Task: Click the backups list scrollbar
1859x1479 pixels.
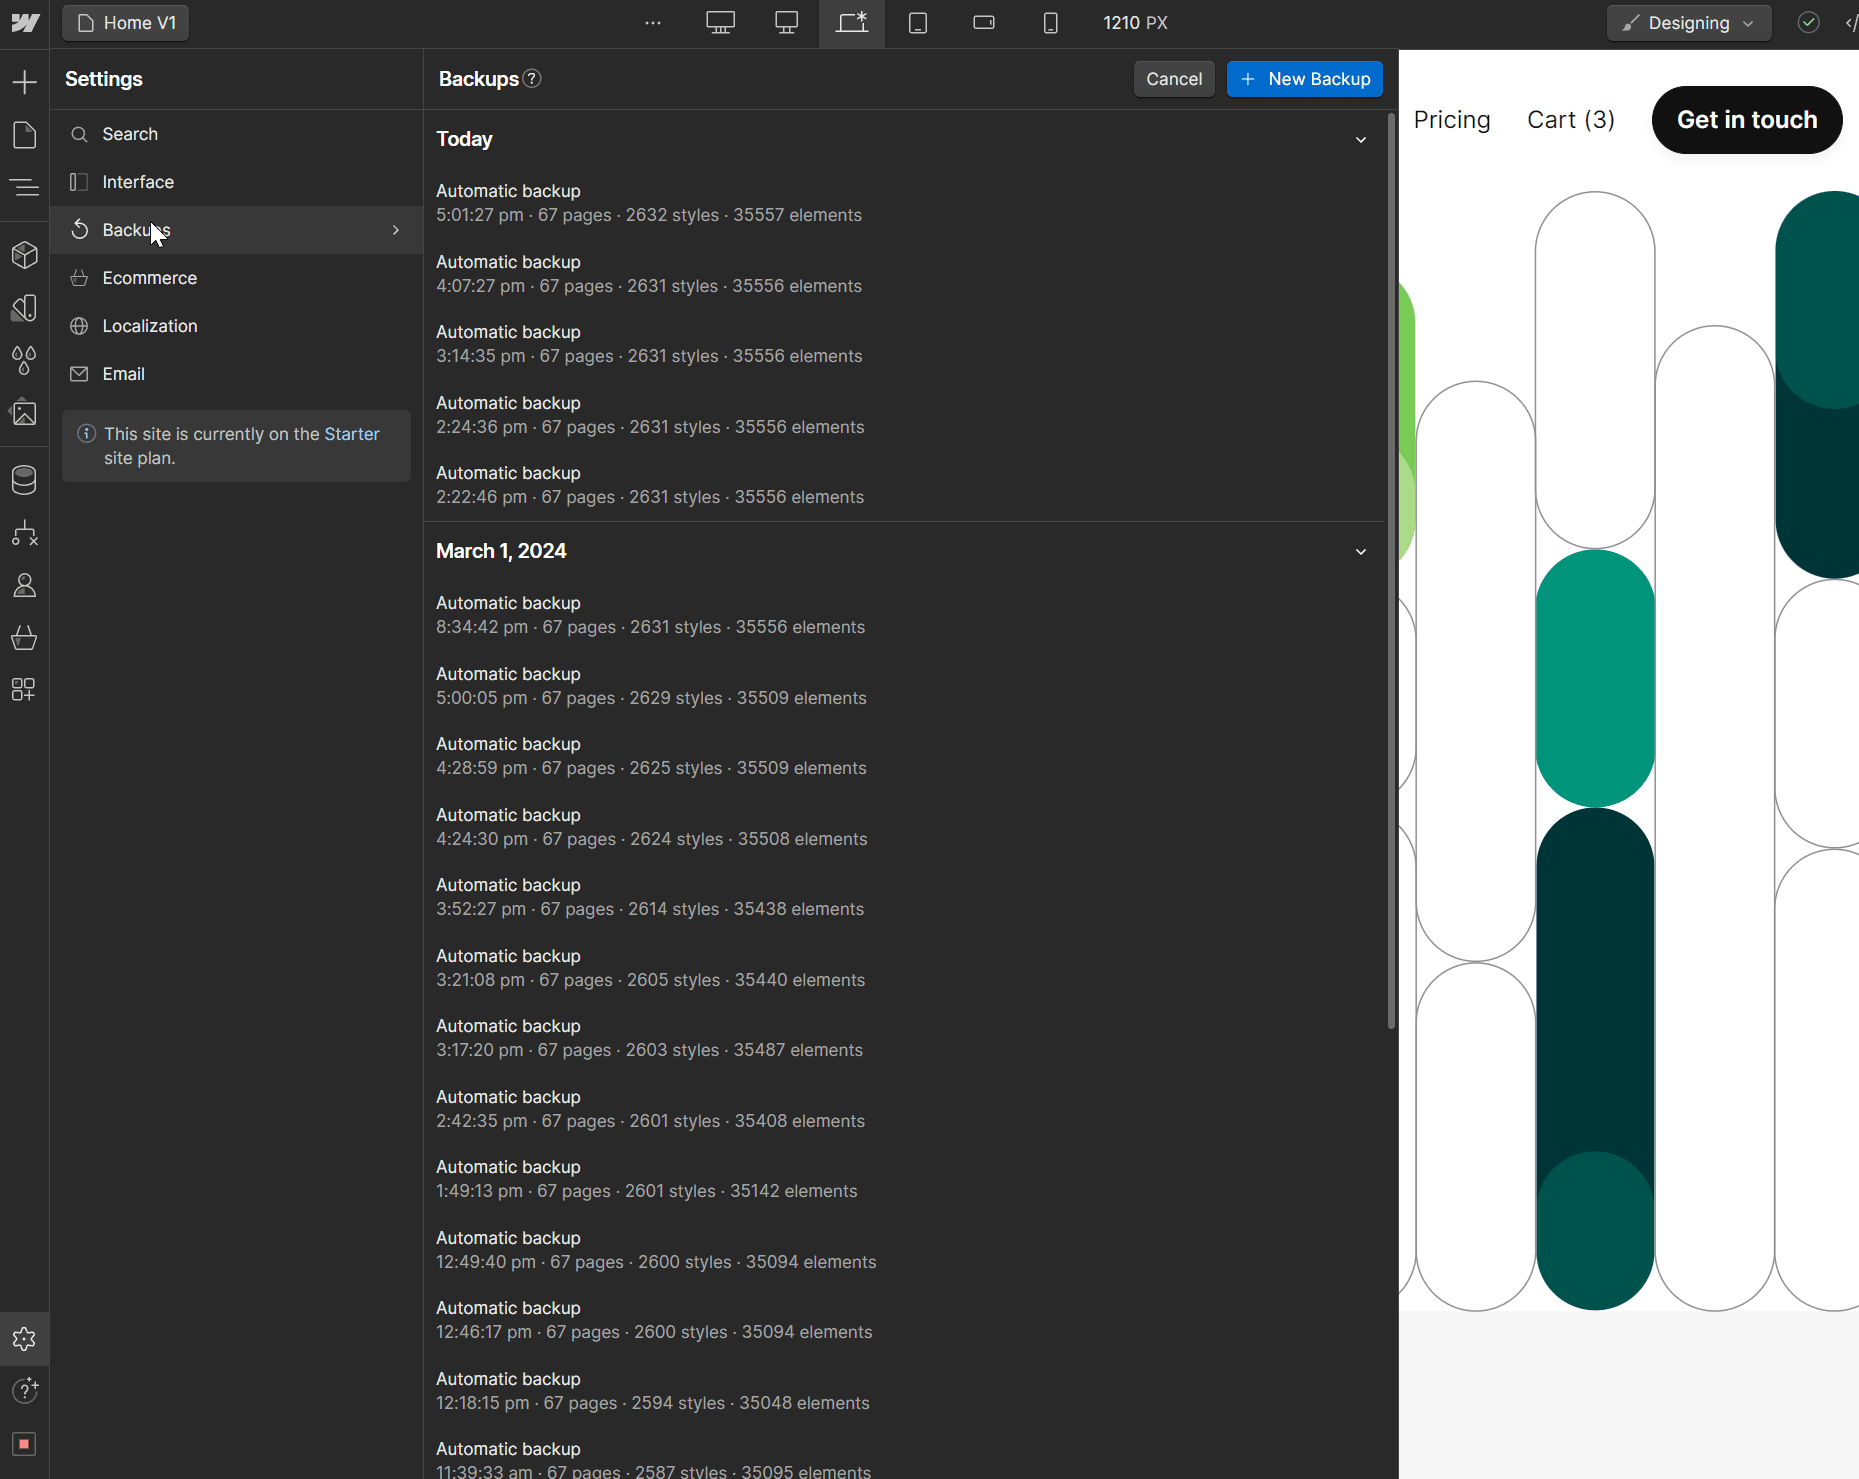Action: (1391, 570)
